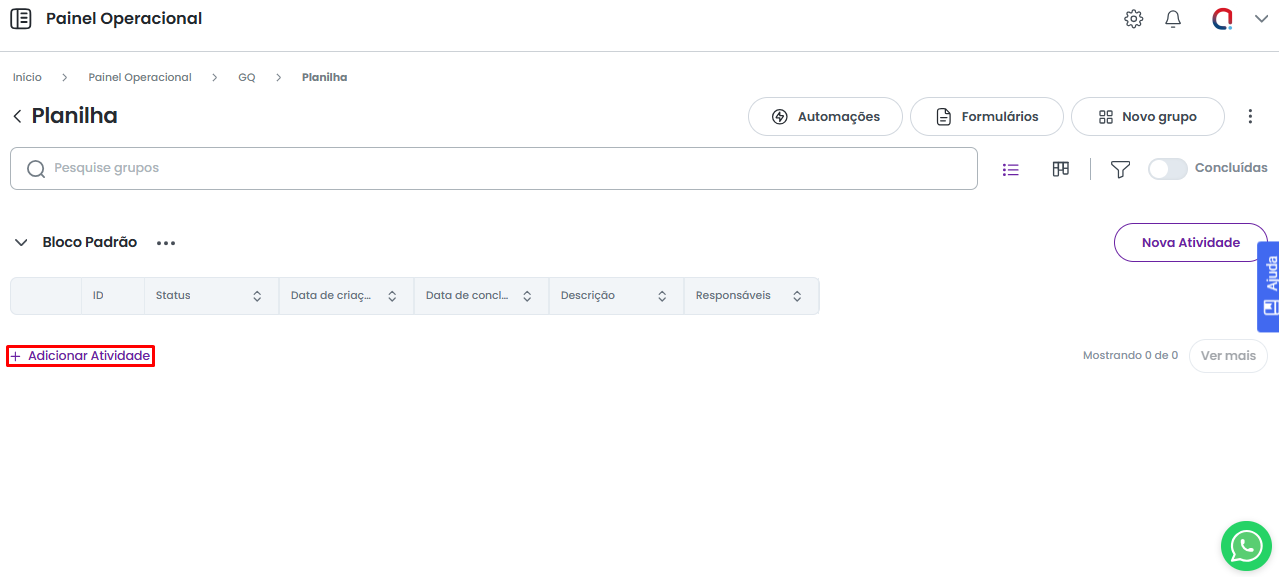The image size is (1279, 577).
Task: Open the Automações button
Action: 825,117
